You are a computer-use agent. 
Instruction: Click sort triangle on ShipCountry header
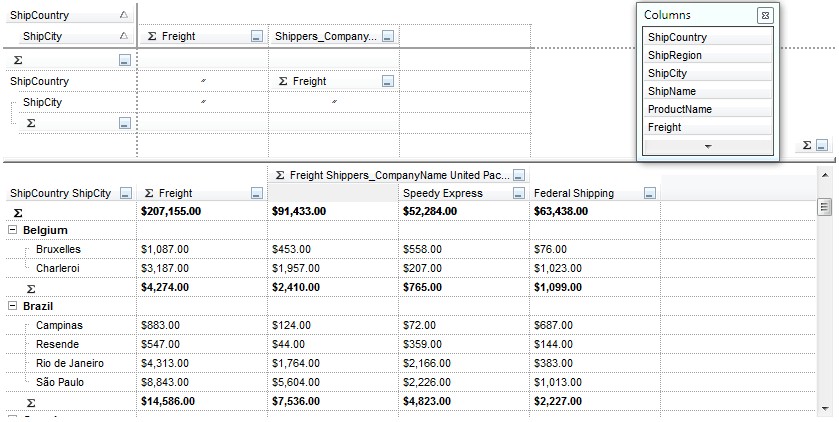123,15
